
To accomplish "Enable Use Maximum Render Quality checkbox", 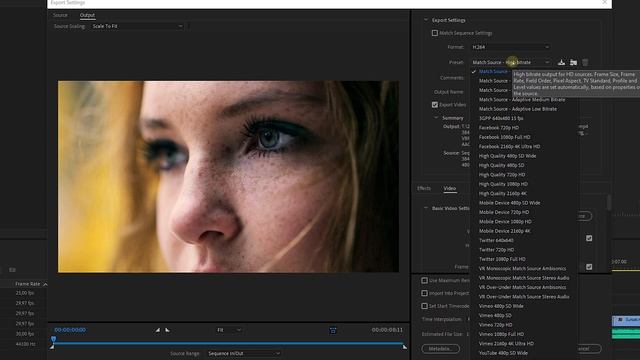I will tap(424, 280).
